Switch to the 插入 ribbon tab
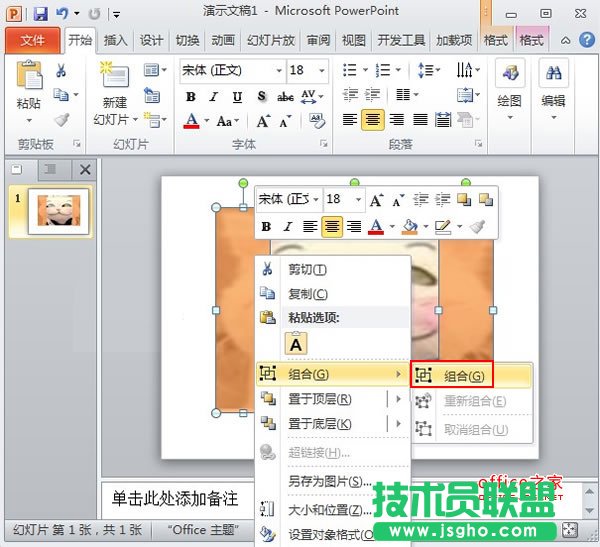 tap(115, 40)
